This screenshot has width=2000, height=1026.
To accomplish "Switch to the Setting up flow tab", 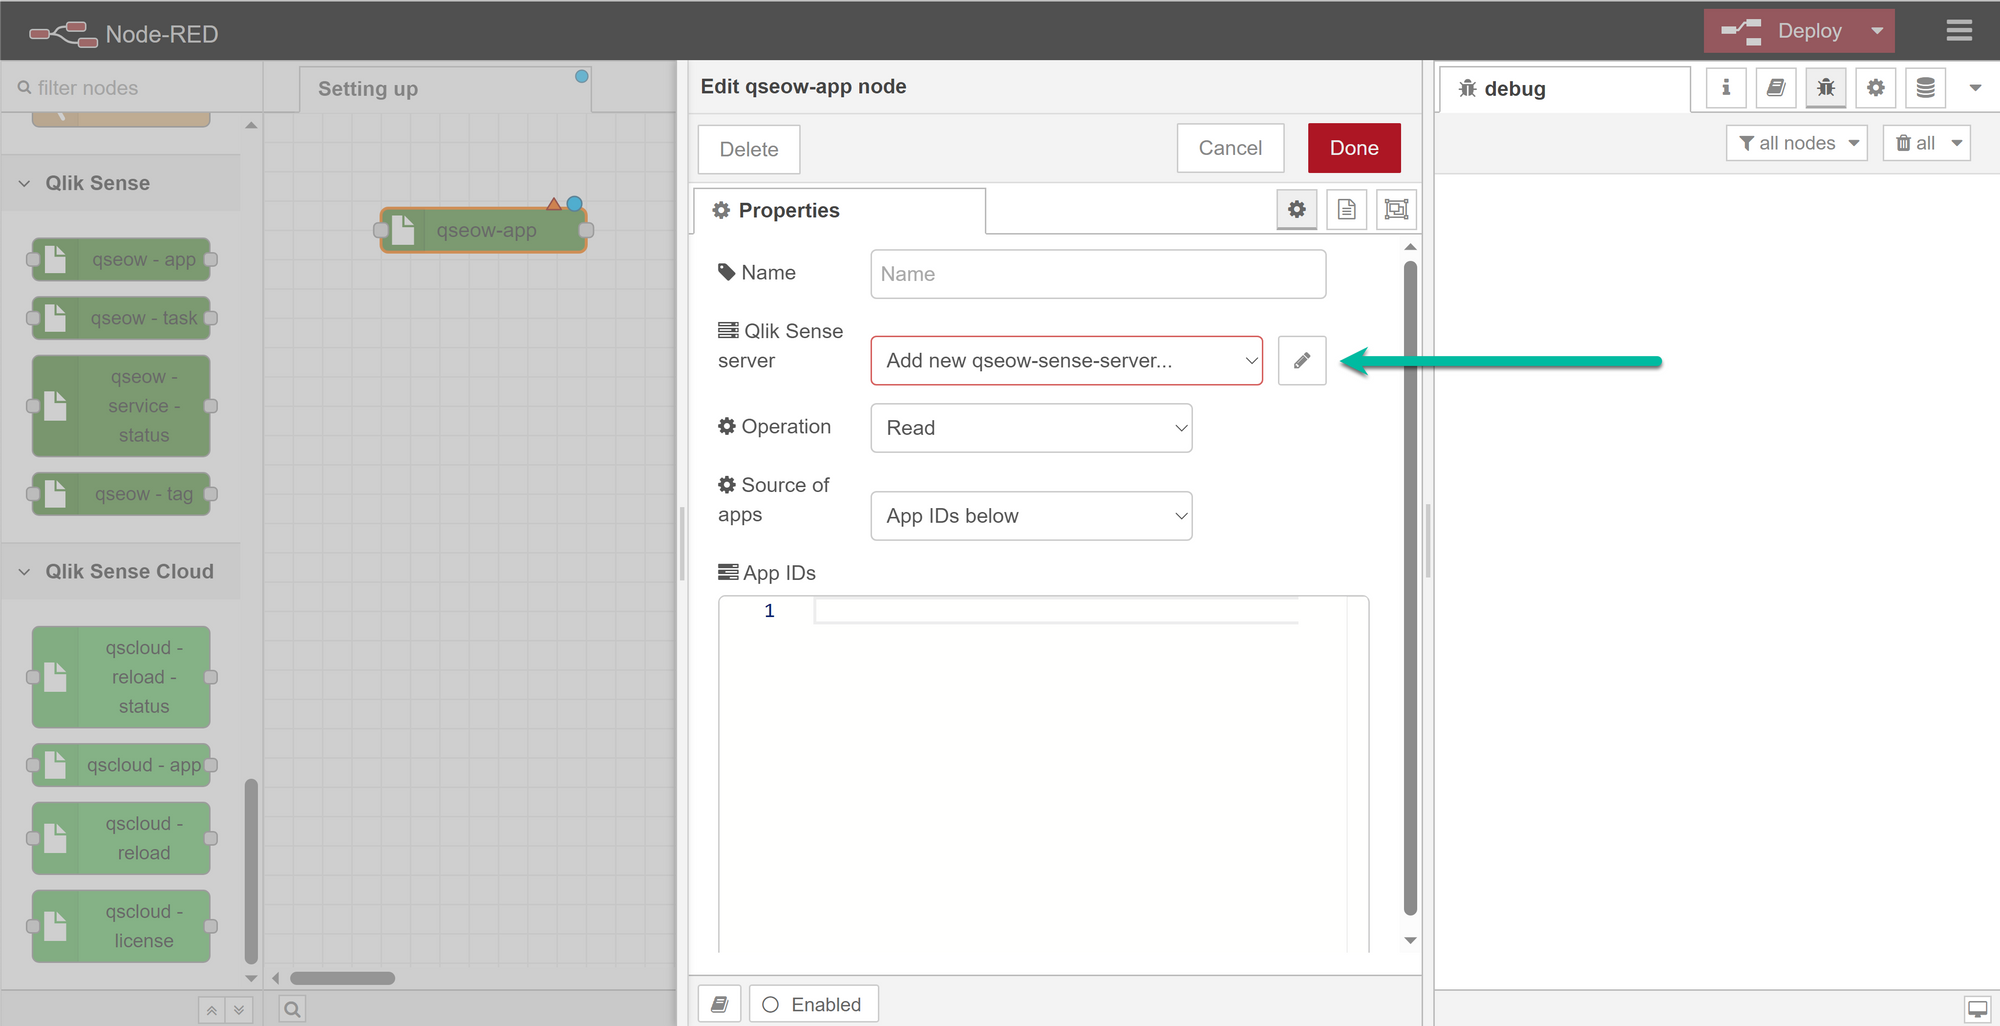I will pyautogui.click(x=444, y=88).
